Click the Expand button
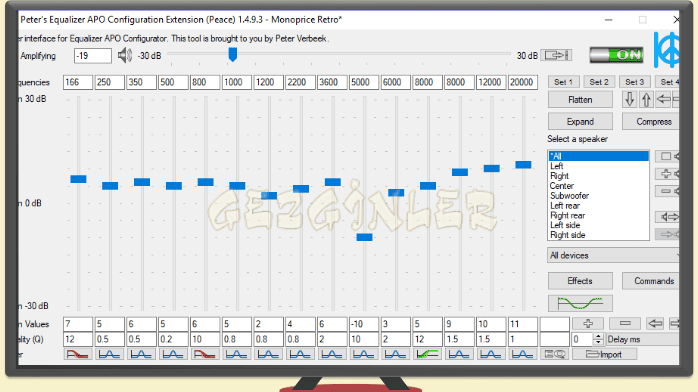 point(580,121)
